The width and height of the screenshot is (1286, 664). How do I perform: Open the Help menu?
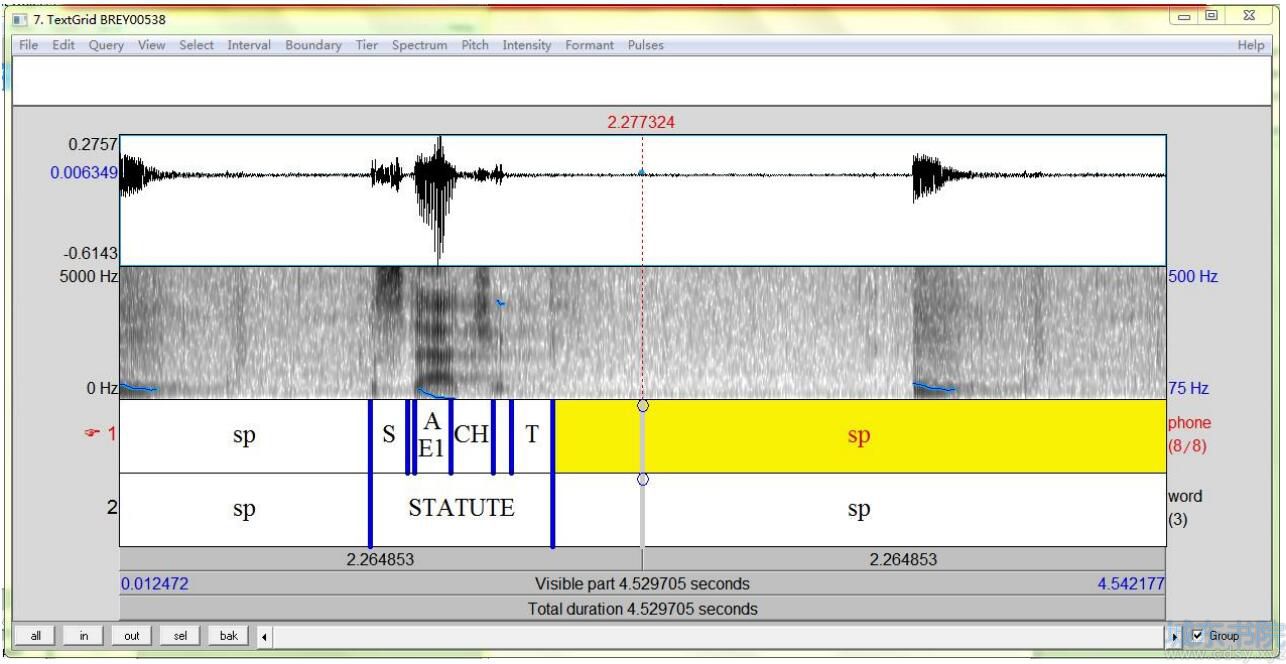tap(1250, 45)
